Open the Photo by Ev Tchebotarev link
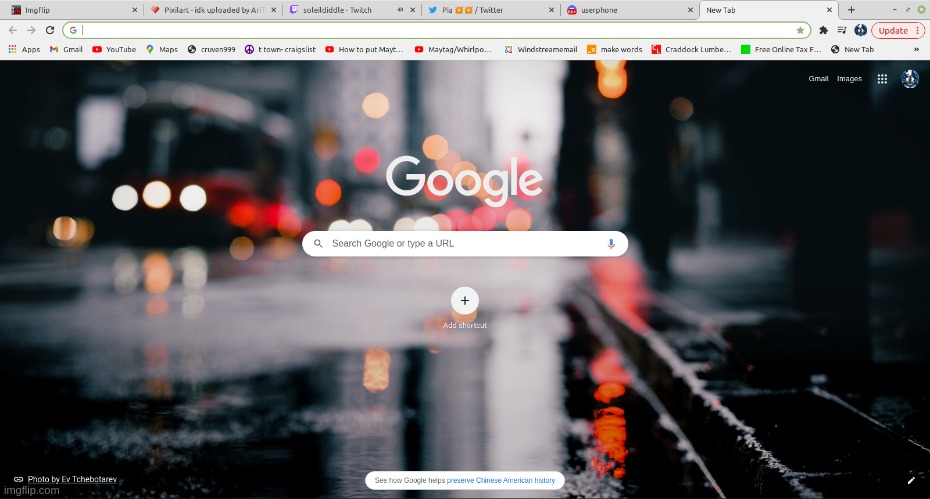 point(72,479)
